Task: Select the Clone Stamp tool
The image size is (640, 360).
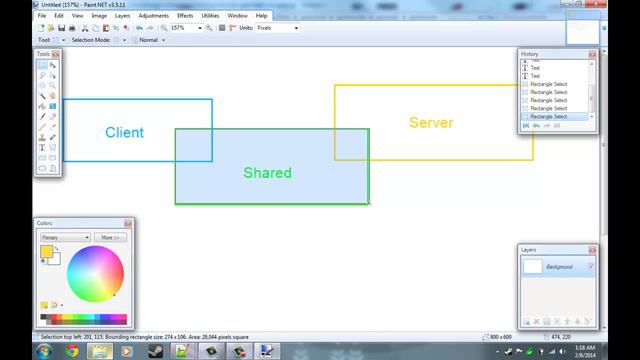Action: tap(42, 137)
